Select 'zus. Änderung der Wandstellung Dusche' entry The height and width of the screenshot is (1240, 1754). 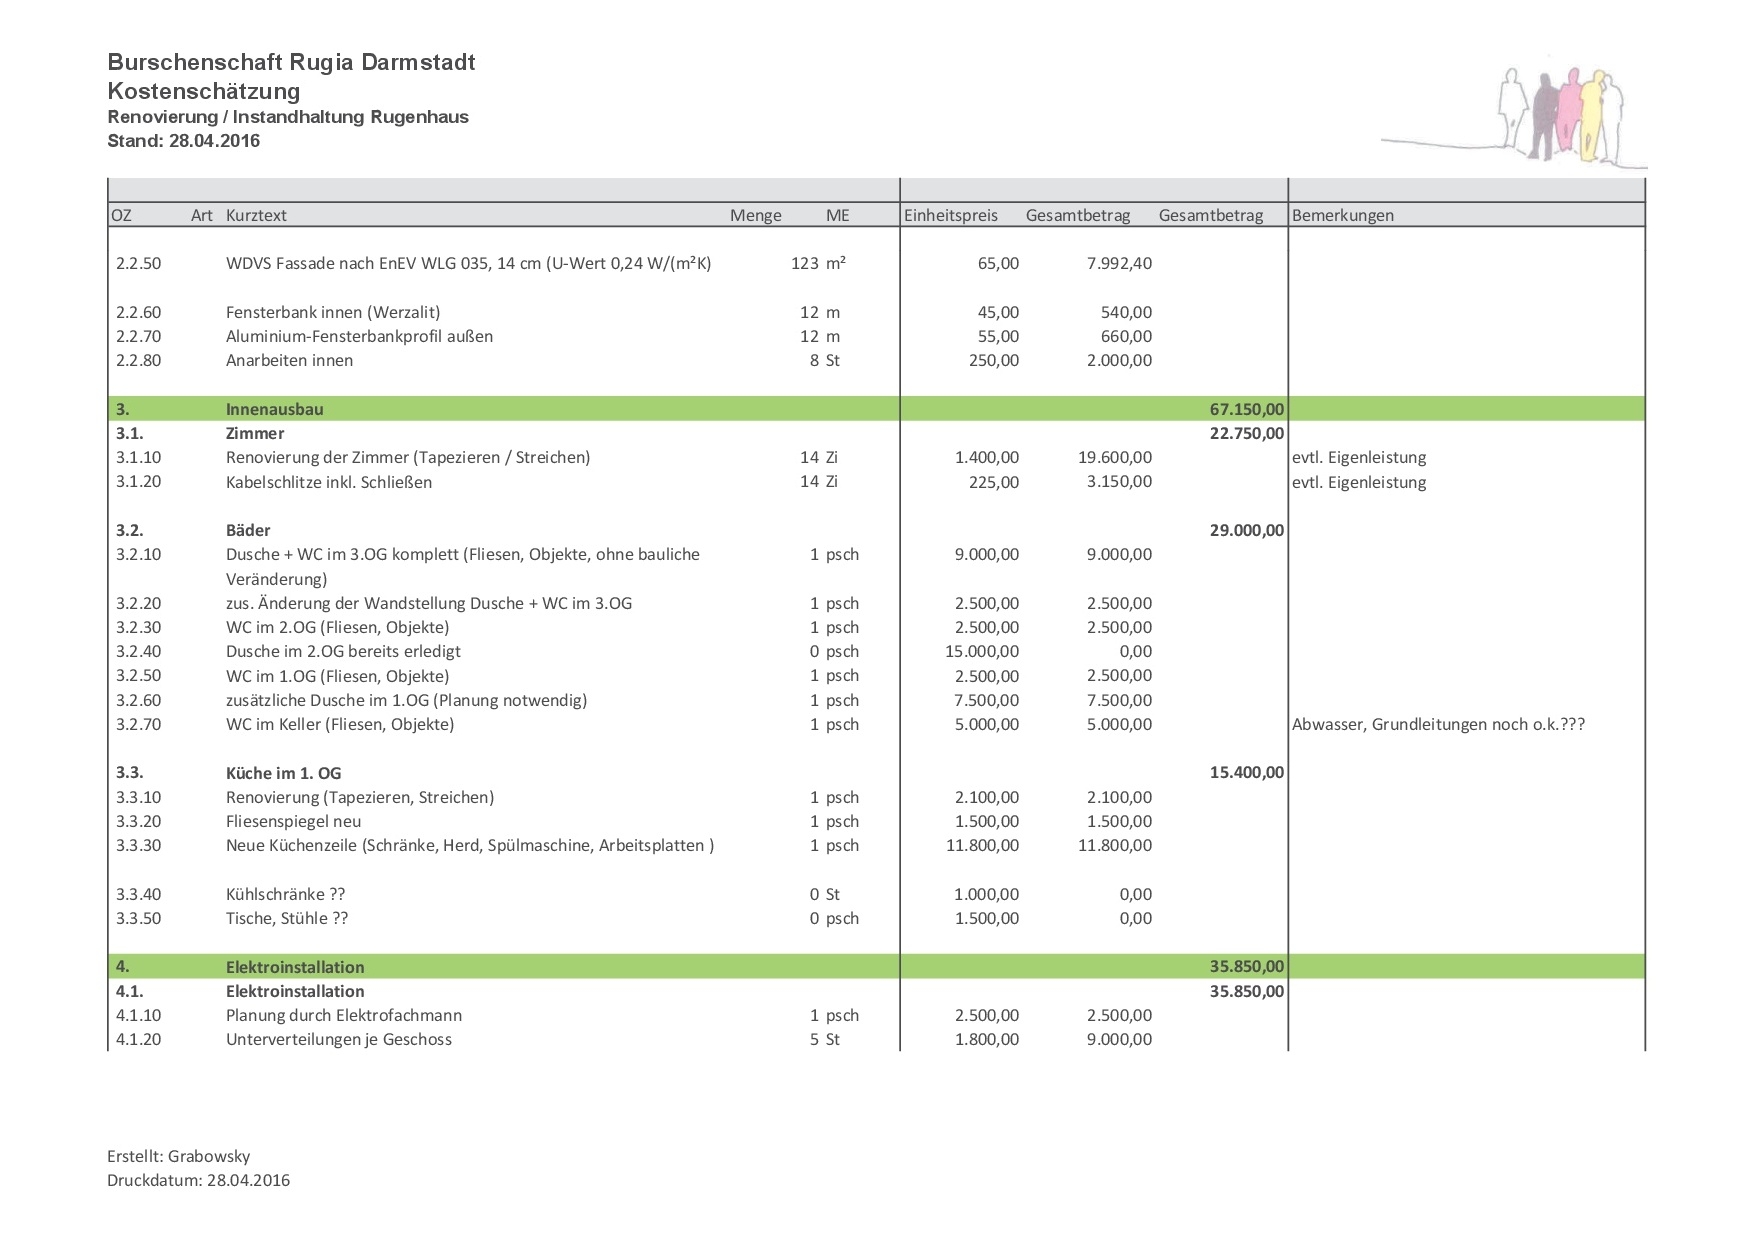tap(429, 604)
